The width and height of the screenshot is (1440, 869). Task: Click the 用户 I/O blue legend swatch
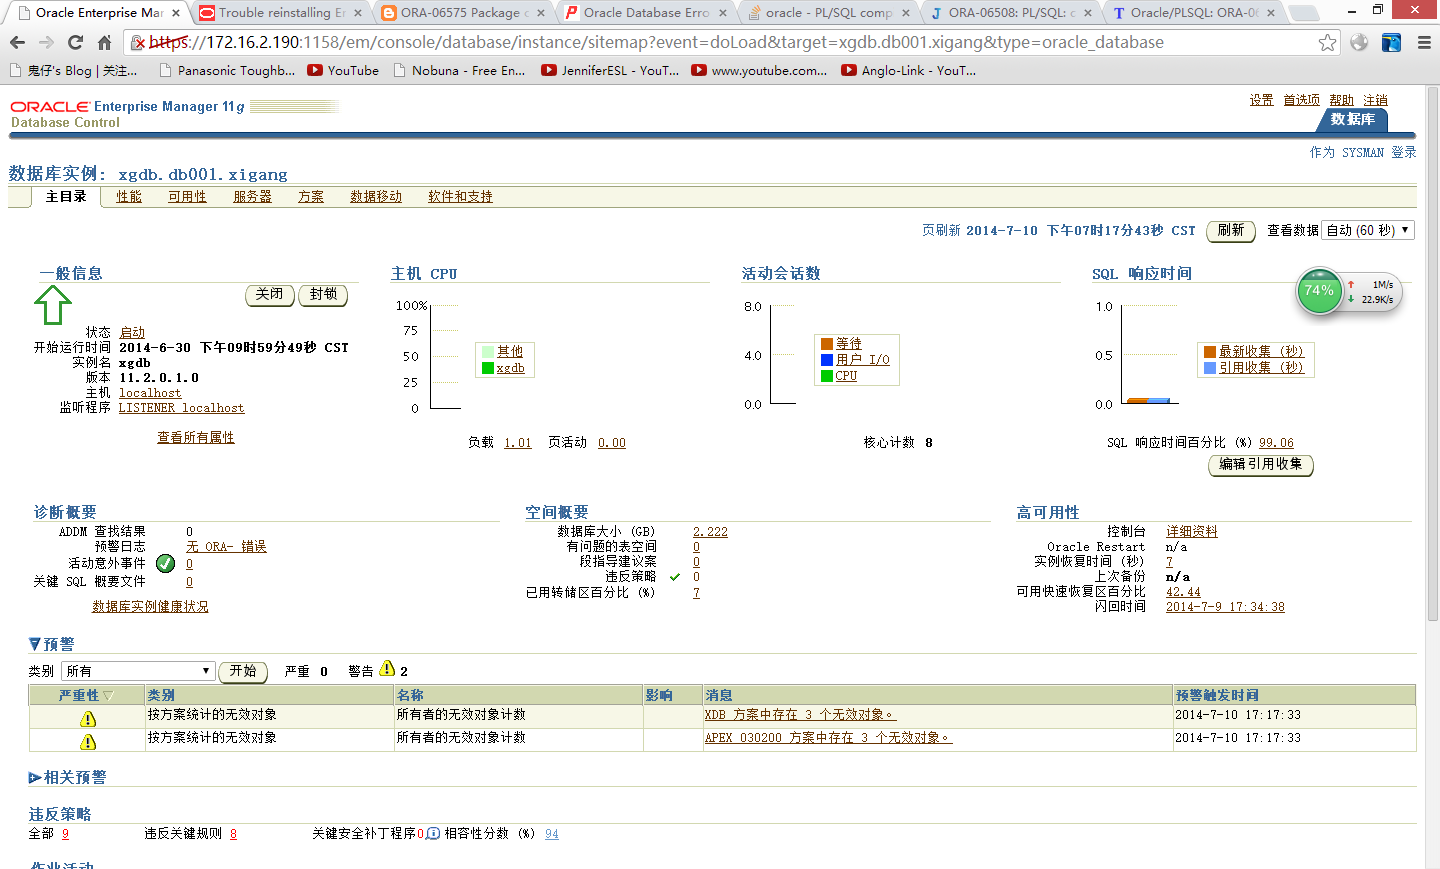827,360
